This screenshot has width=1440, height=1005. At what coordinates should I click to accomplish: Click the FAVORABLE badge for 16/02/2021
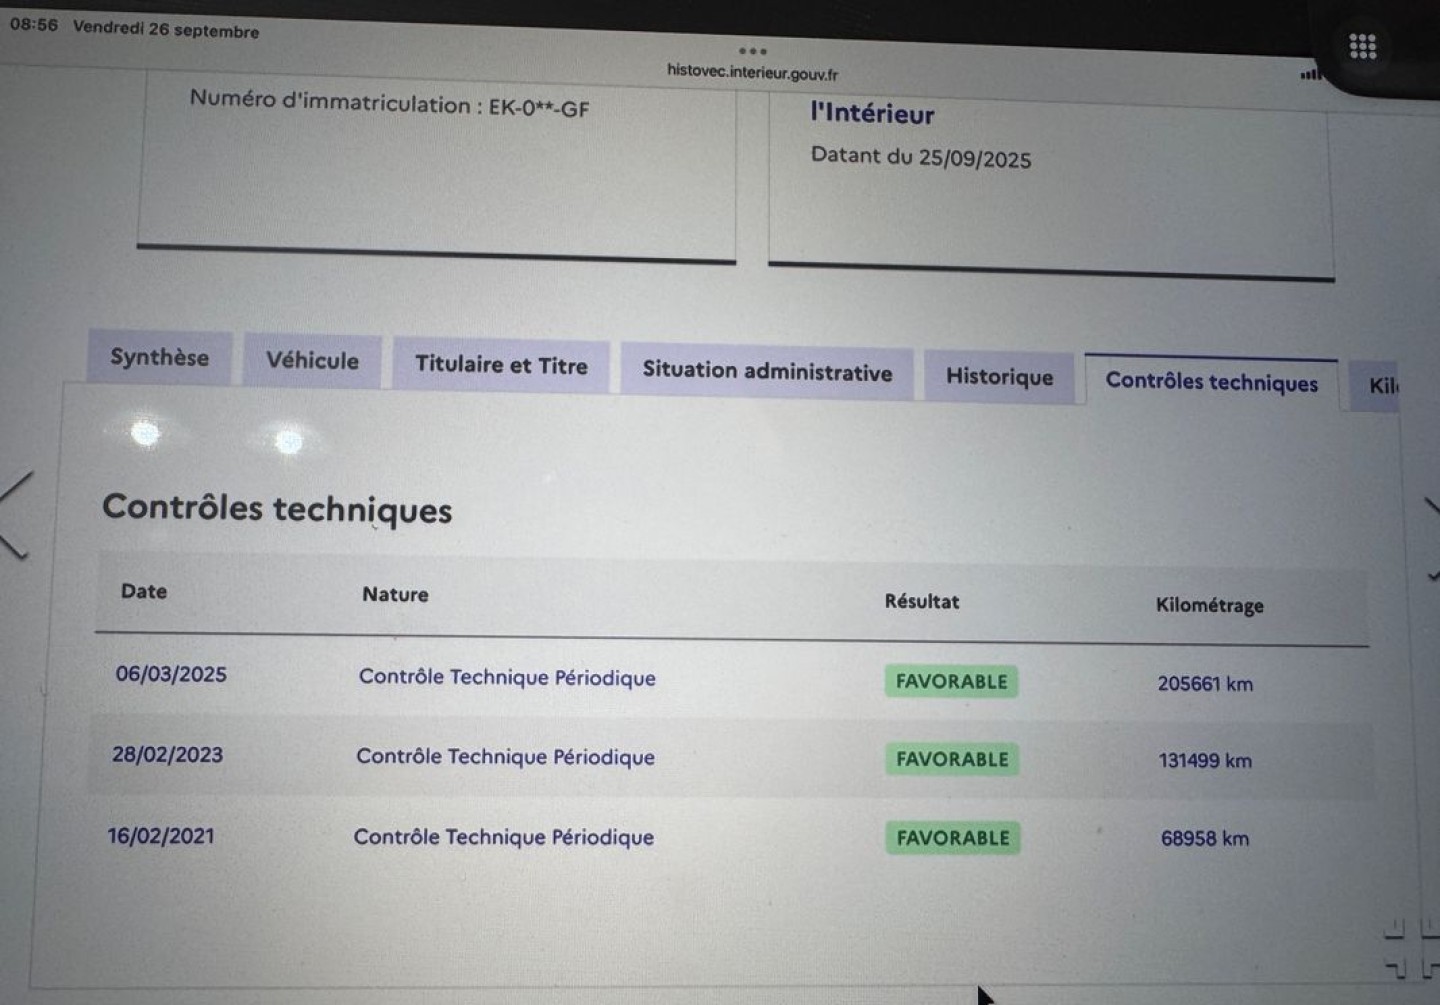[953, 838]
